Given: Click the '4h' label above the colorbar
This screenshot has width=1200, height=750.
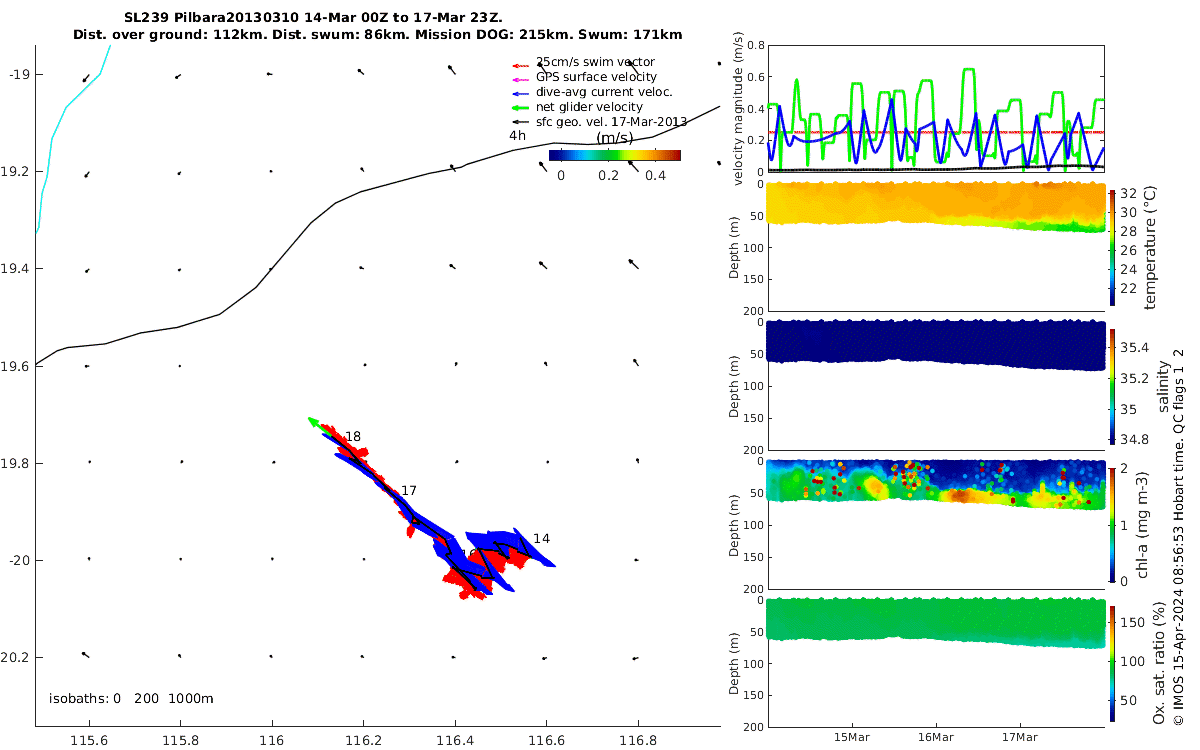Looking at the screenshot, I should coord(517,135).
